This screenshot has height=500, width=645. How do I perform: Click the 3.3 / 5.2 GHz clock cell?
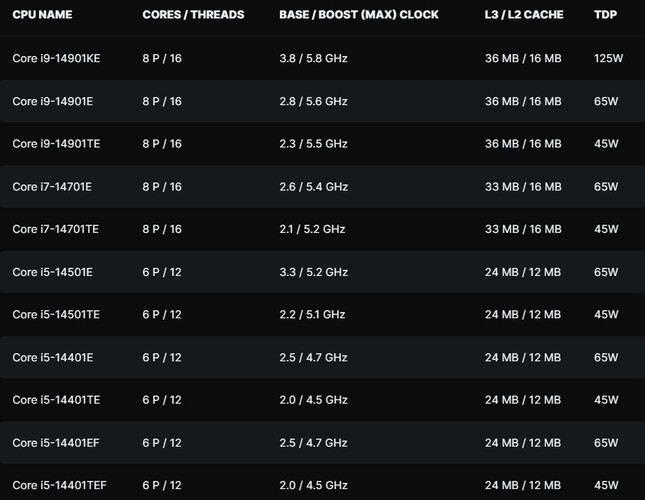pos(314,272)
